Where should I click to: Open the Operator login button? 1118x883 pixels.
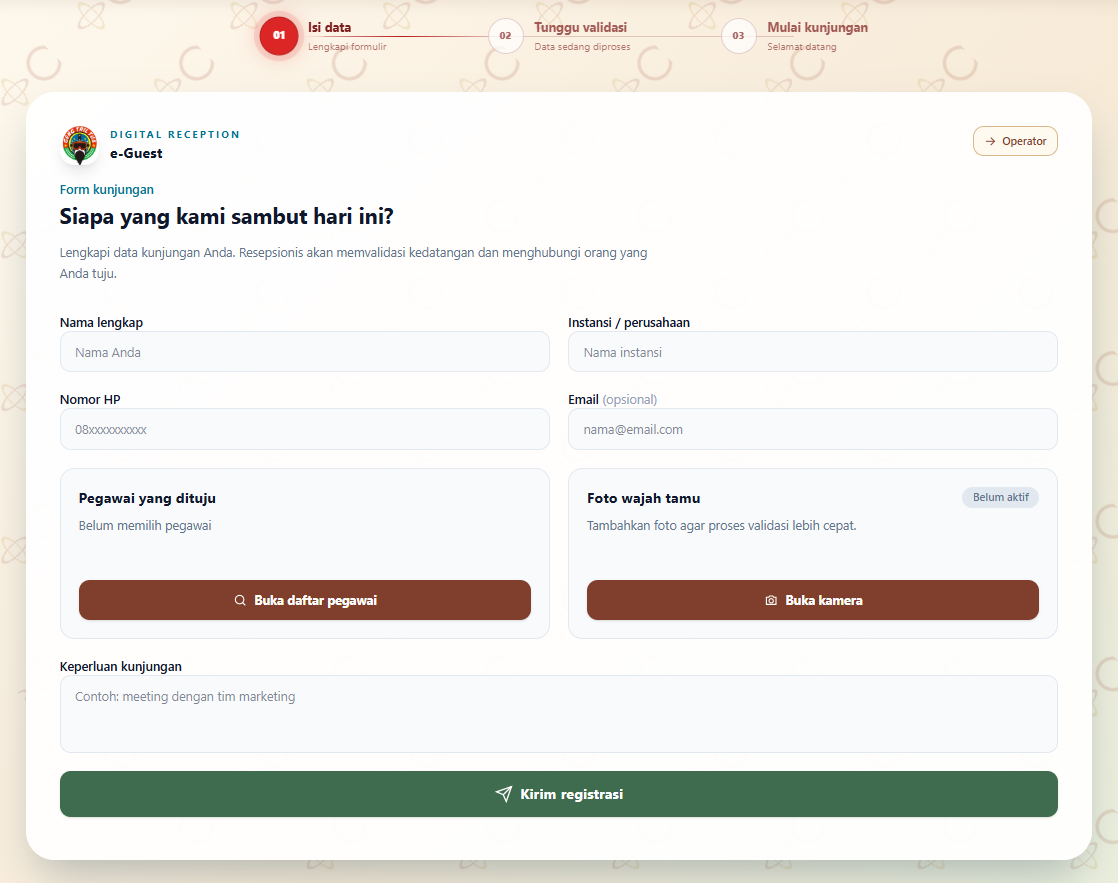click(1015, 141)
